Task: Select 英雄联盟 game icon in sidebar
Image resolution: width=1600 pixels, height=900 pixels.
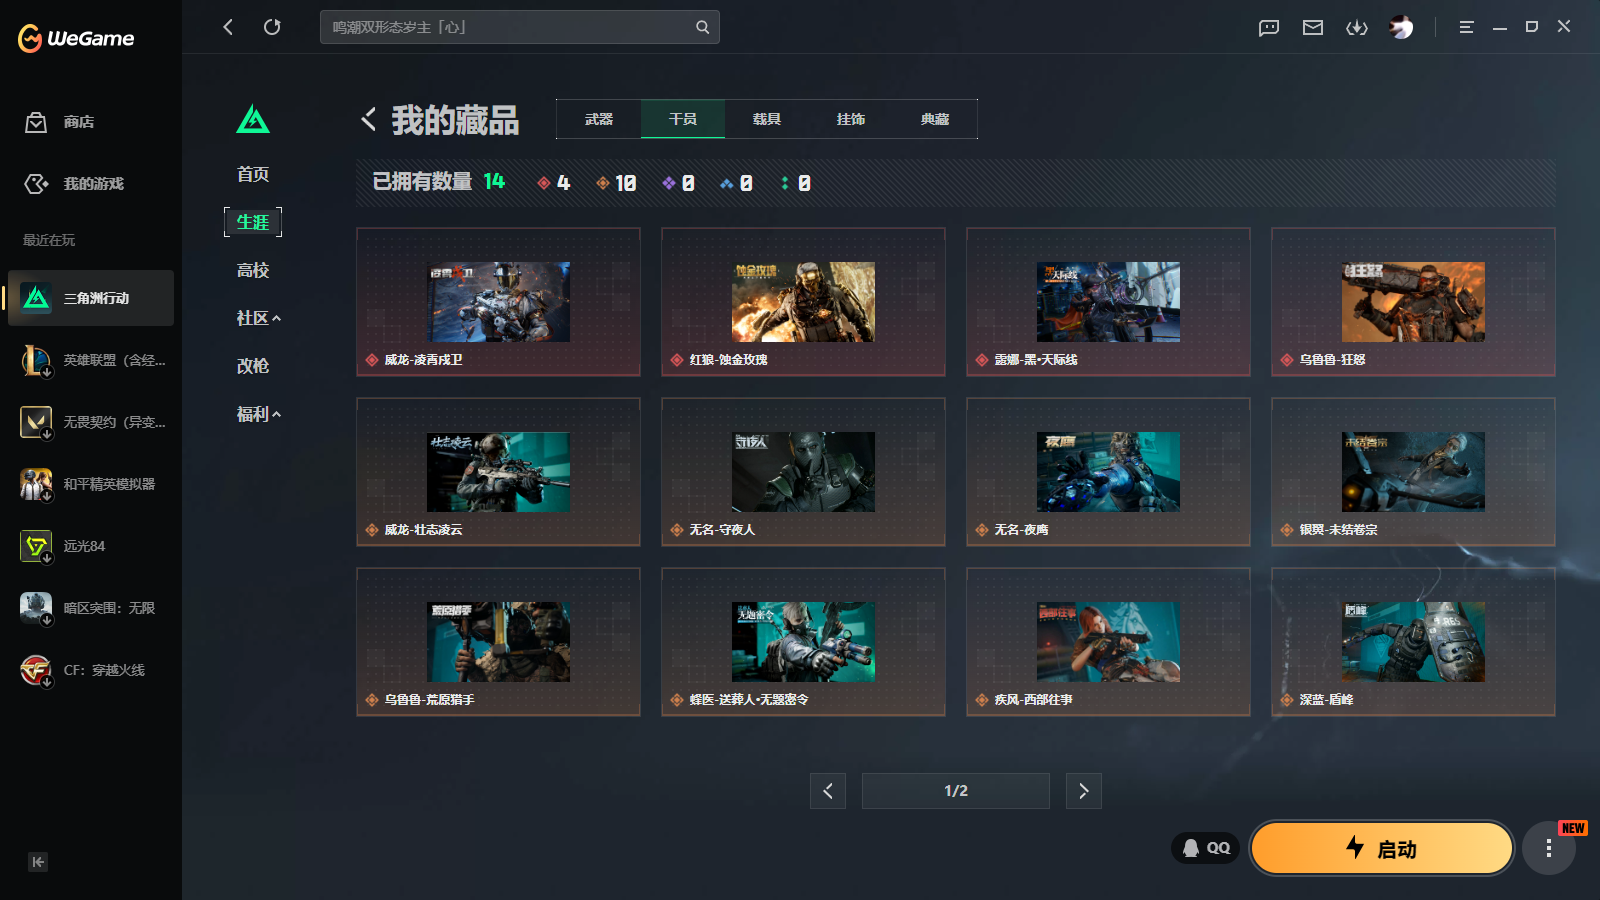Action: pyautogui.click(x=36, y=360)
